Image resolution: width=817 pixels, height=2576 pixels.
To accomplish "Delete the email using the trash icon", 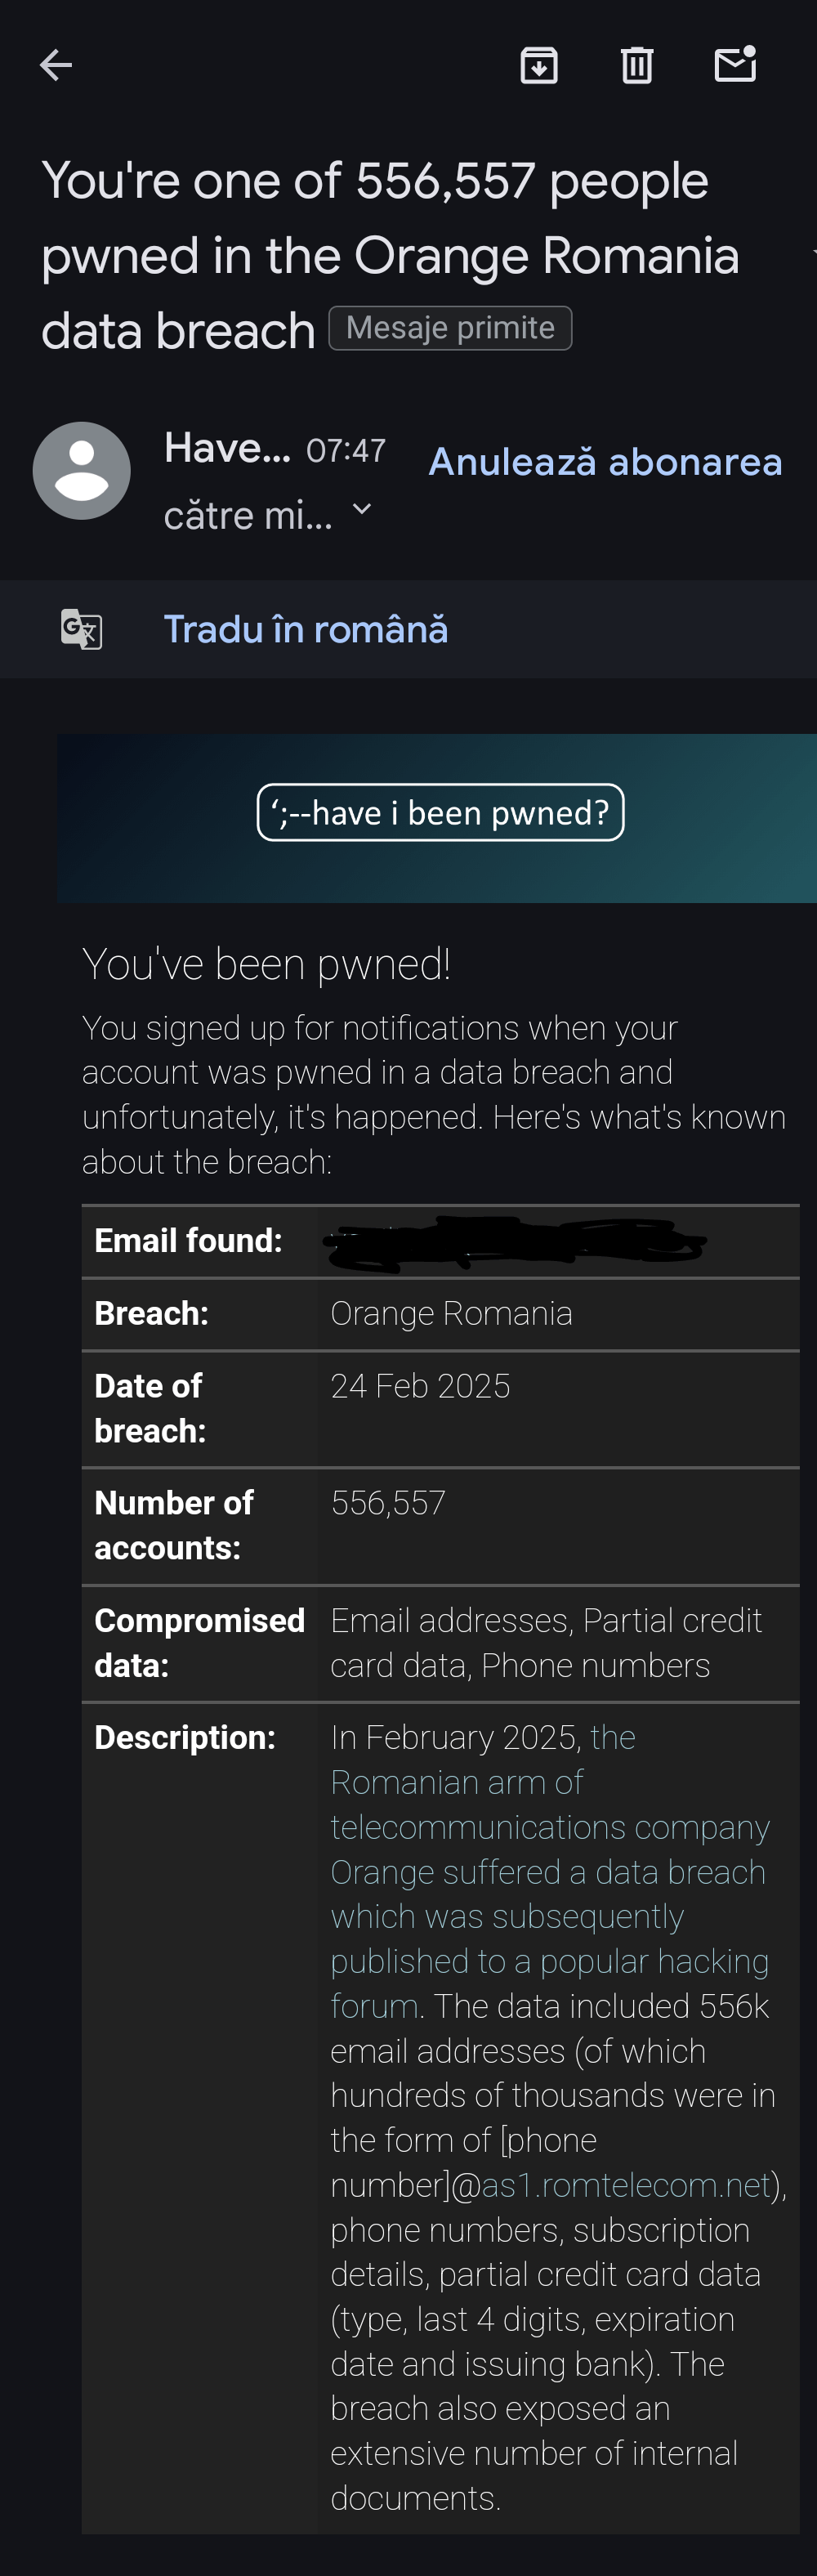I will click(x=637, y=66).
